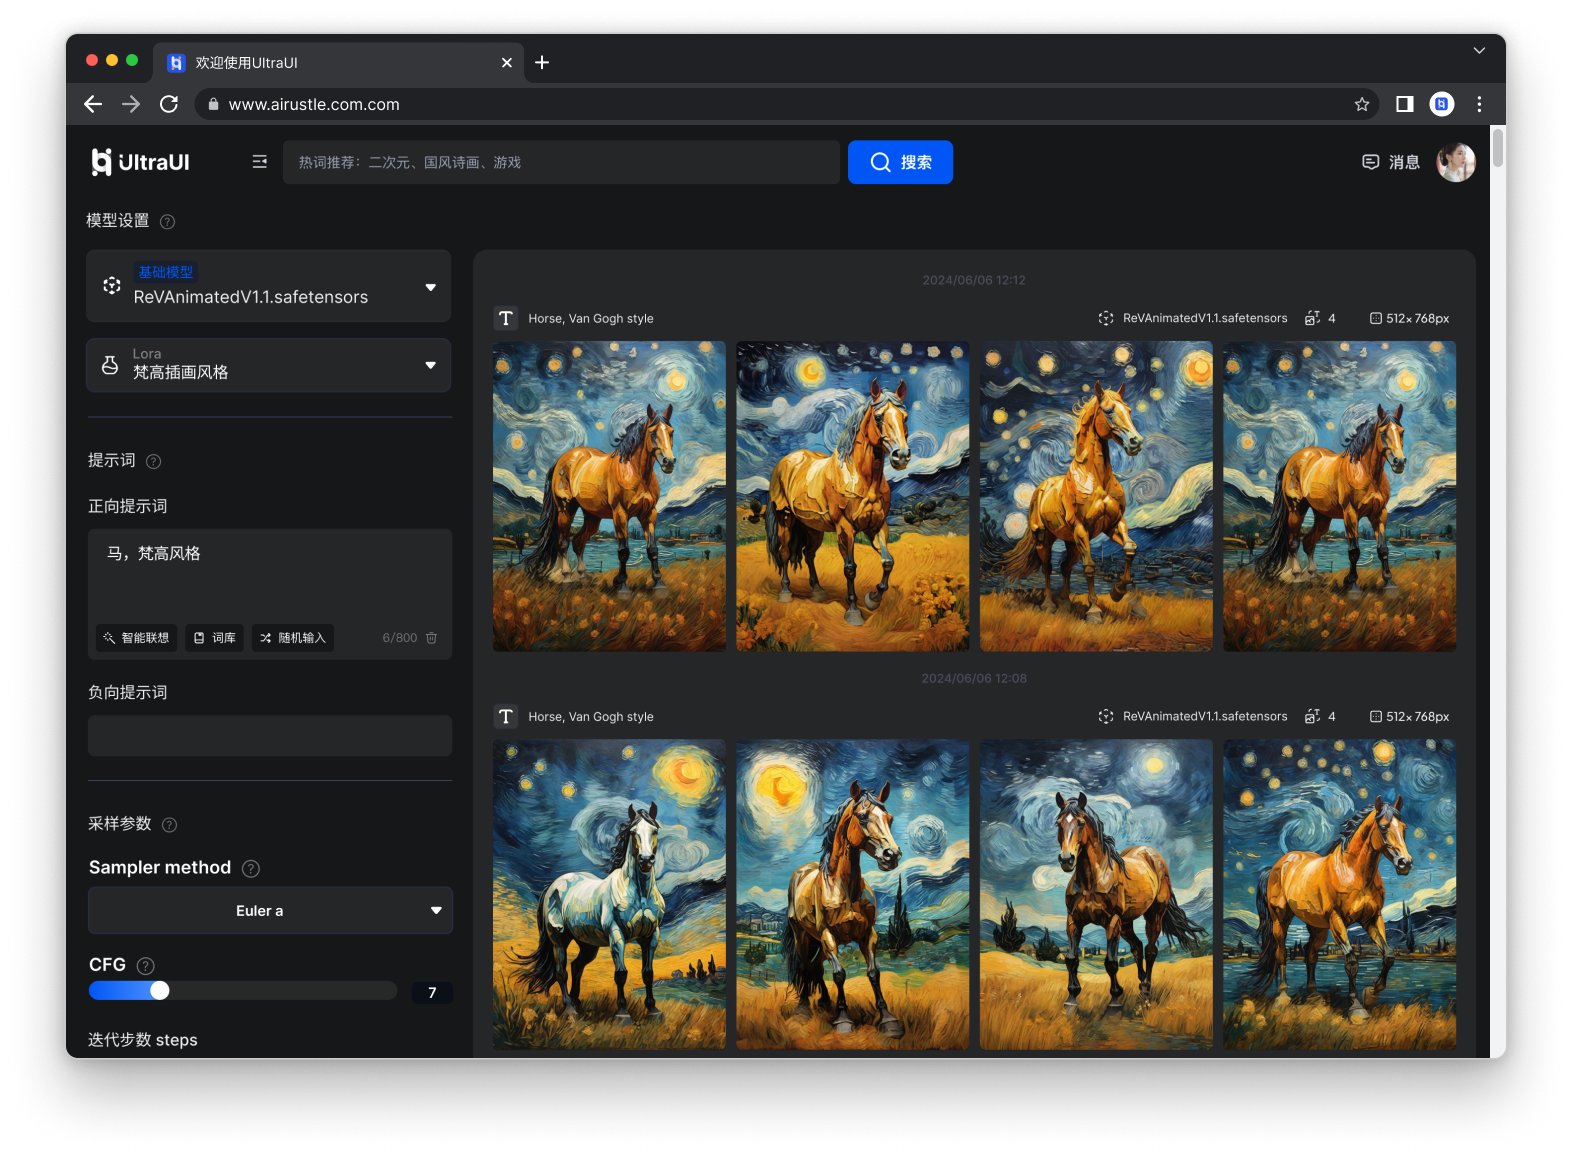
Task: Click the model icon in the 12:08 row
Action: tap(1106, 716)
